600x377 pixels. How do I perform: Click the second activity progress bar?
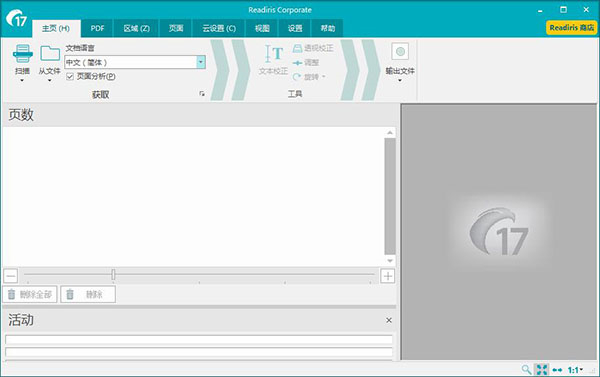(199, 352)
